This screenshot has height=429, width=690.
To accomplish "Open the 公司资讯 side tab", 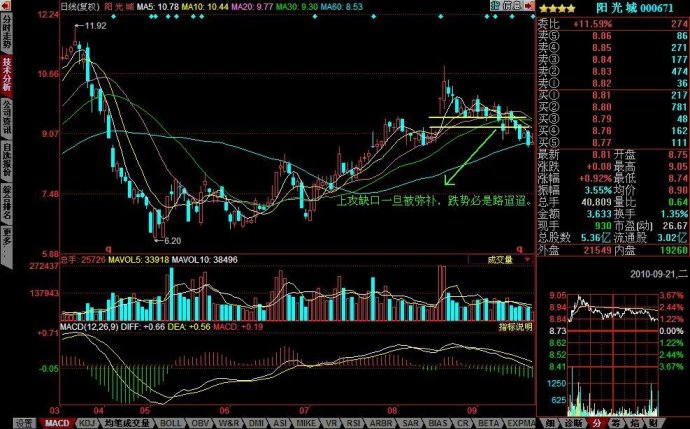I will click(7, 117).
